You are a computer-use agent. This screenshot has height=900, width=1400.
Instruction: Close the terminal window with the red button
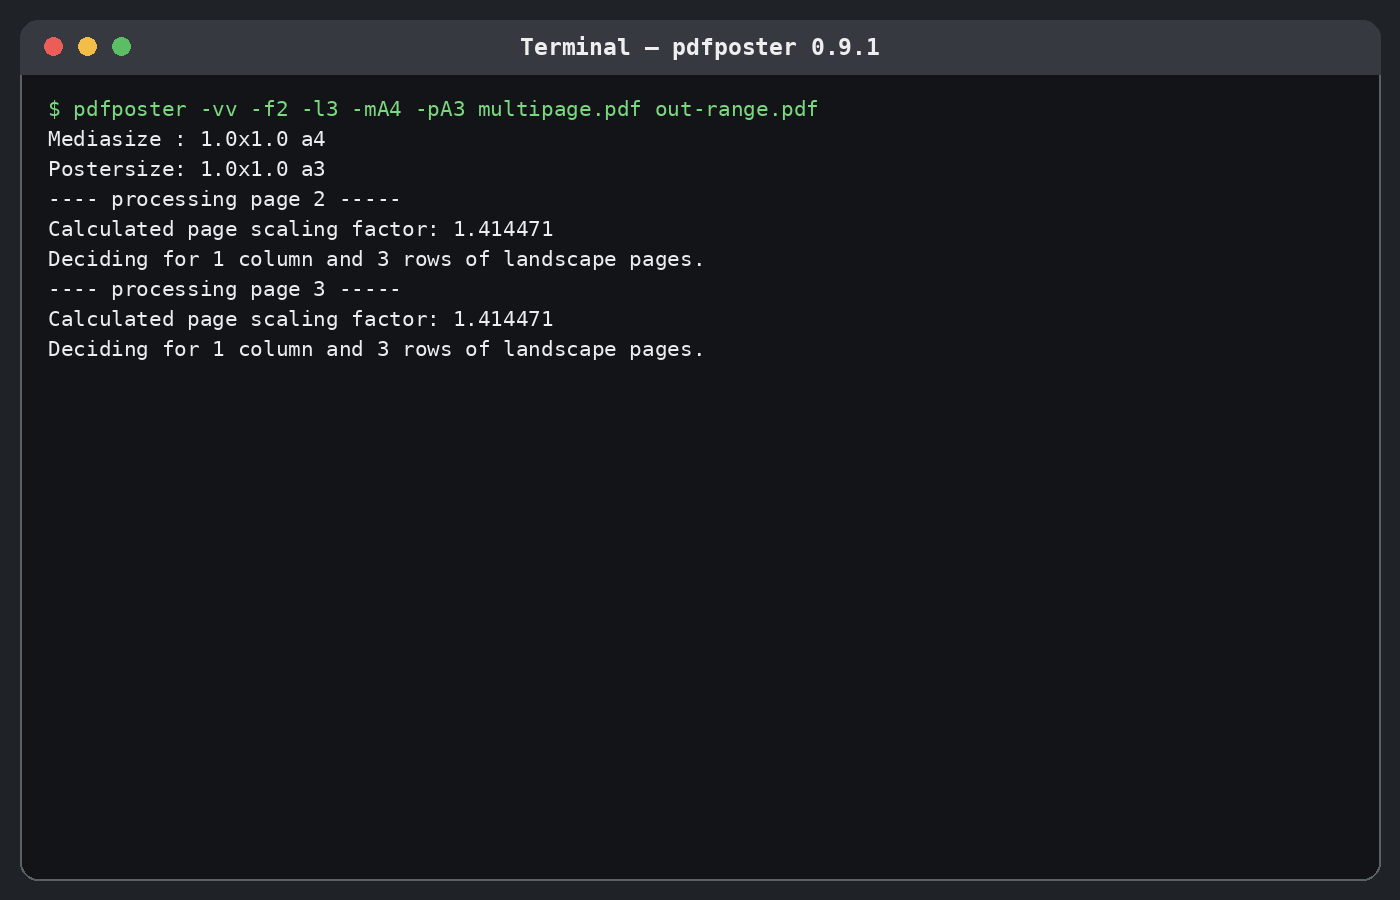coord(54,47)
